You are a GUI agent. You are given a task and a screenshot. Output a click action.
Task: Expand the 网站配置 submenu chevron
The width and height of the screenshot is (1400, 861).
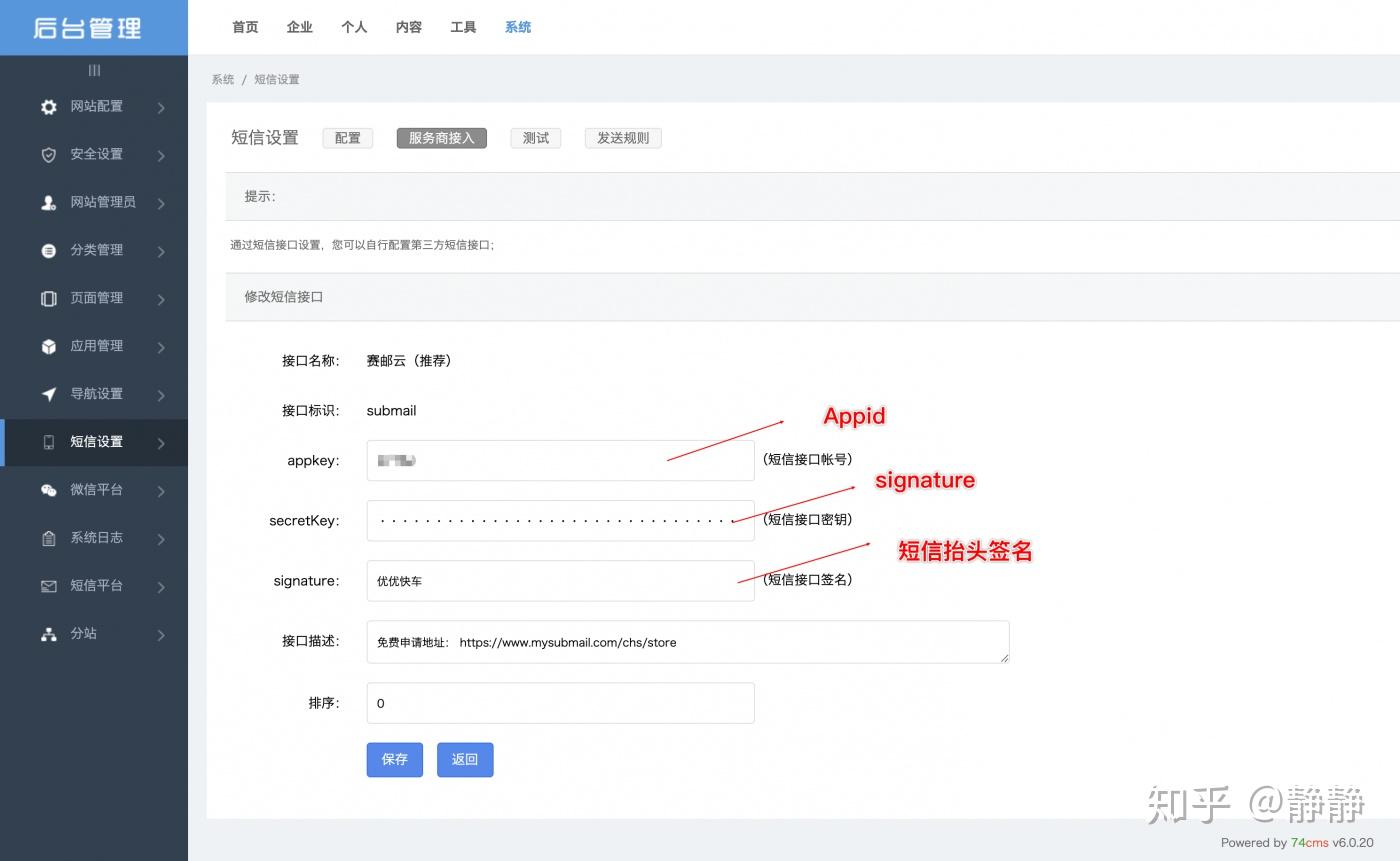coord(161,107)
